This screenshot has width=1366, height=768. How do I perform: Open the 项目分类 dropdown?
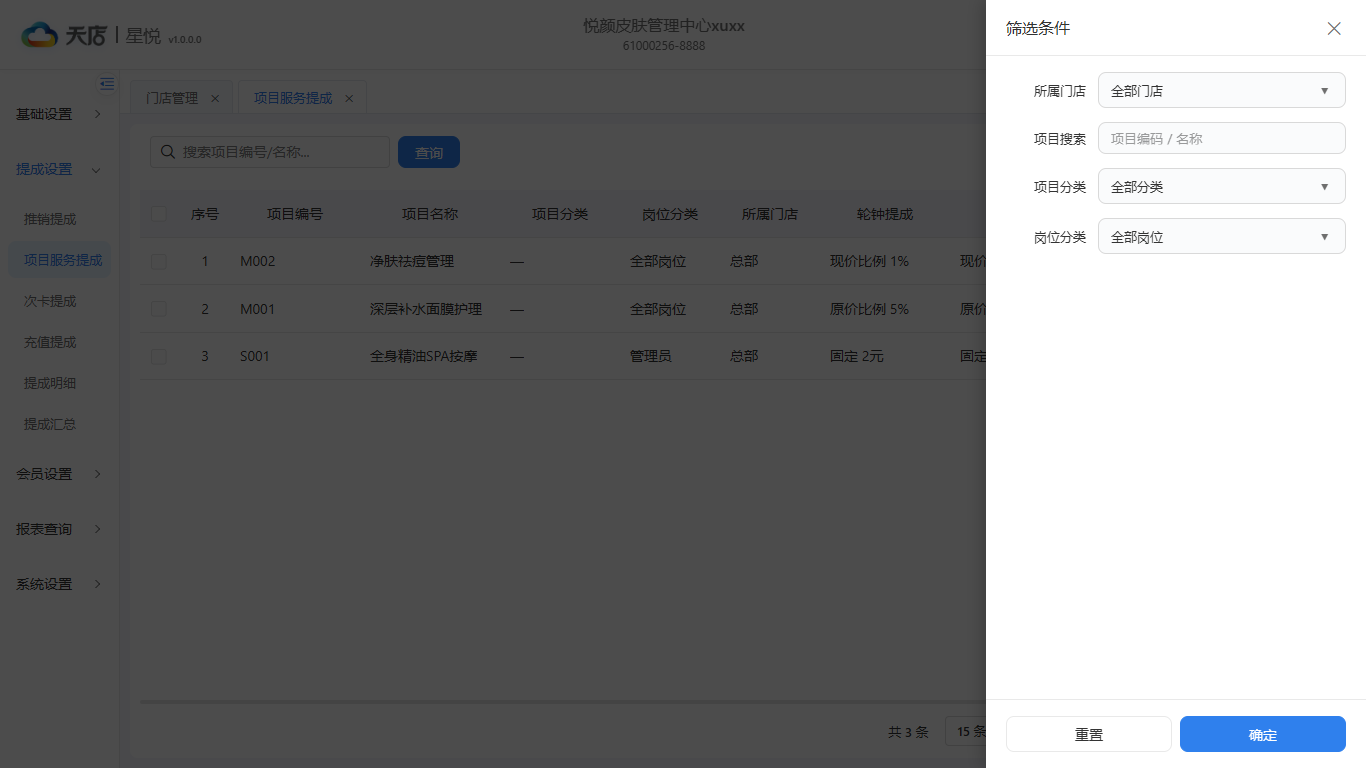[1222, 186]
